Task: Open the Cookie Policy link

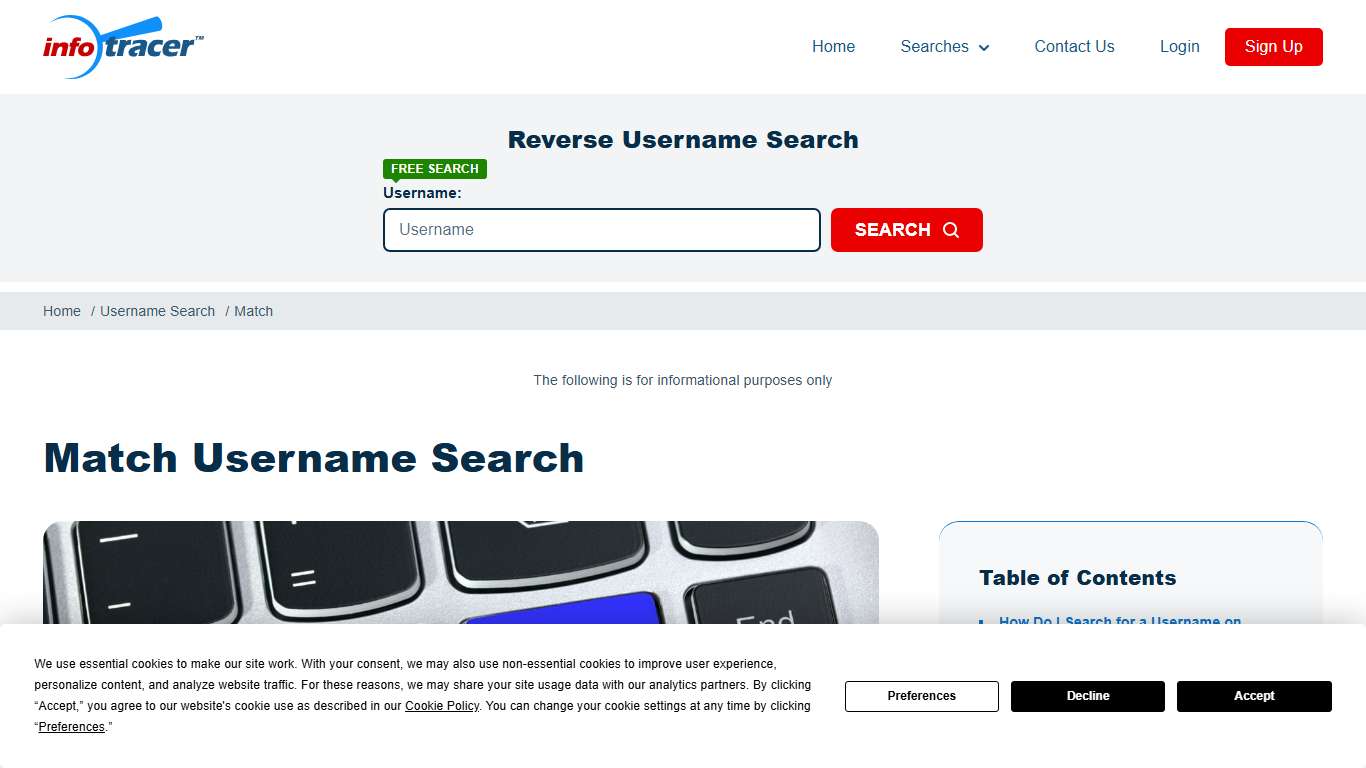Action: pyautogui.click(x=442, y=705)
